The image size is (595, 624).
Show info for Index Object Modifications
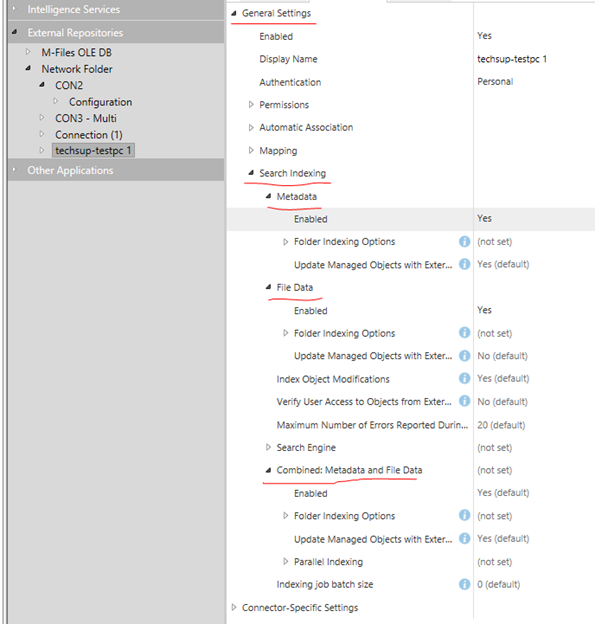pyautogui.click(x=464, y=378)
